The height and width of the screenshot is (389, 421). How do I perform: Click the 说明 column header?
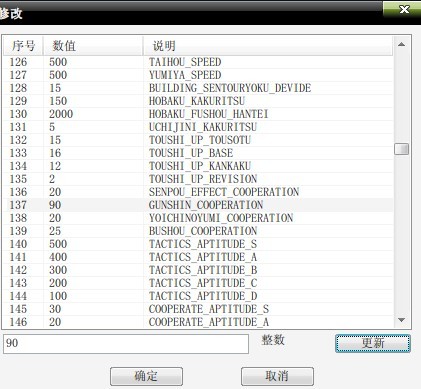[268, 46]
